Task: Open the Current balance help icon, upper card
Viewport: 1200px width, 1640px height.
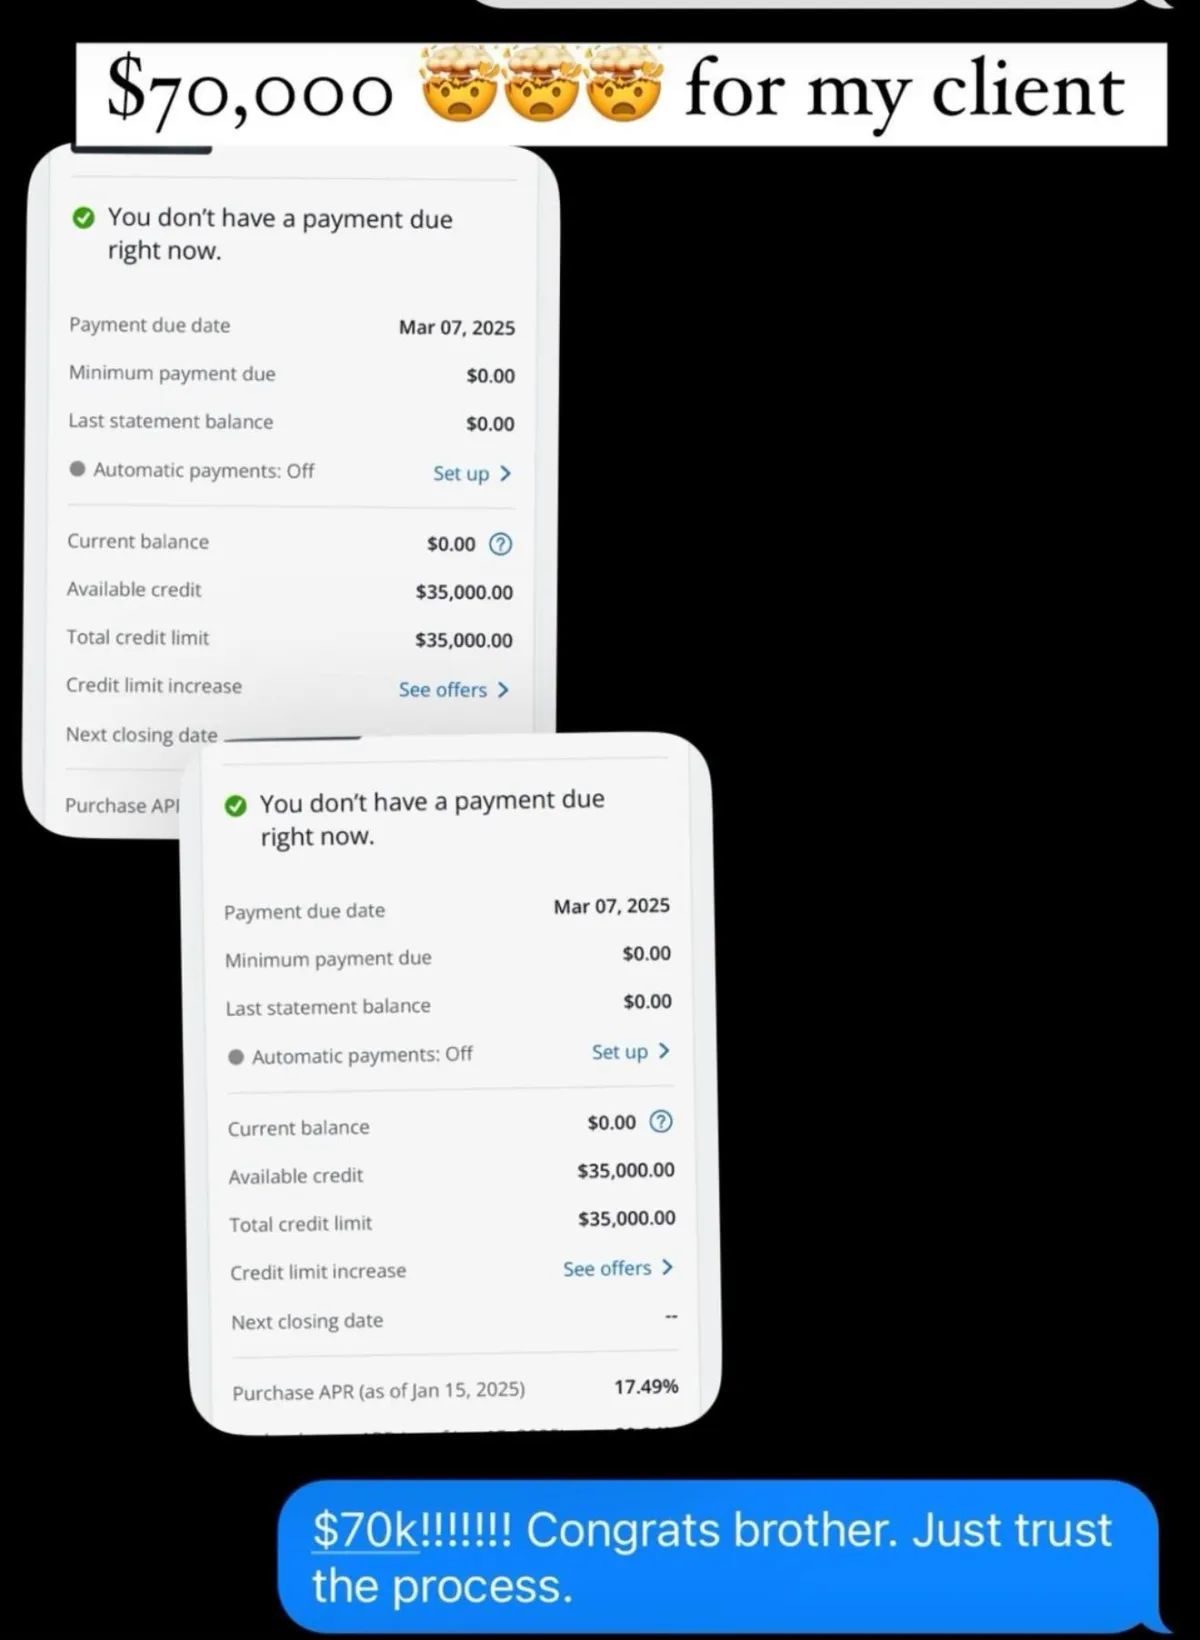Action: (x=500, y=544)
